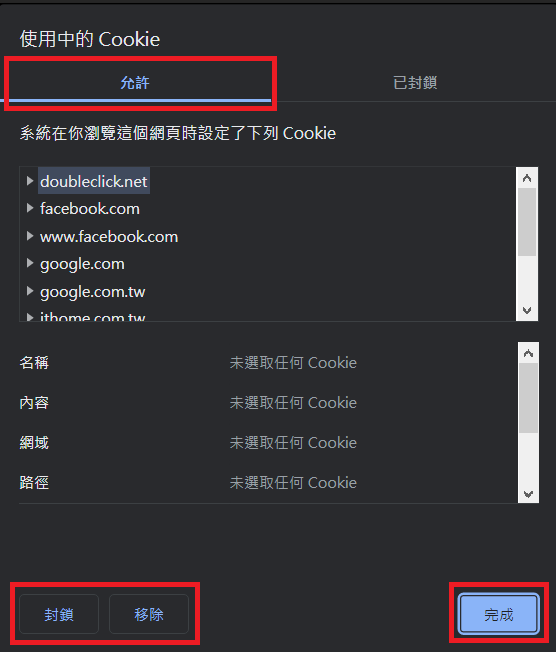The image size is (556, 652).
Task: Expand the google.com disclosure triangle
Action: (30, 263)
